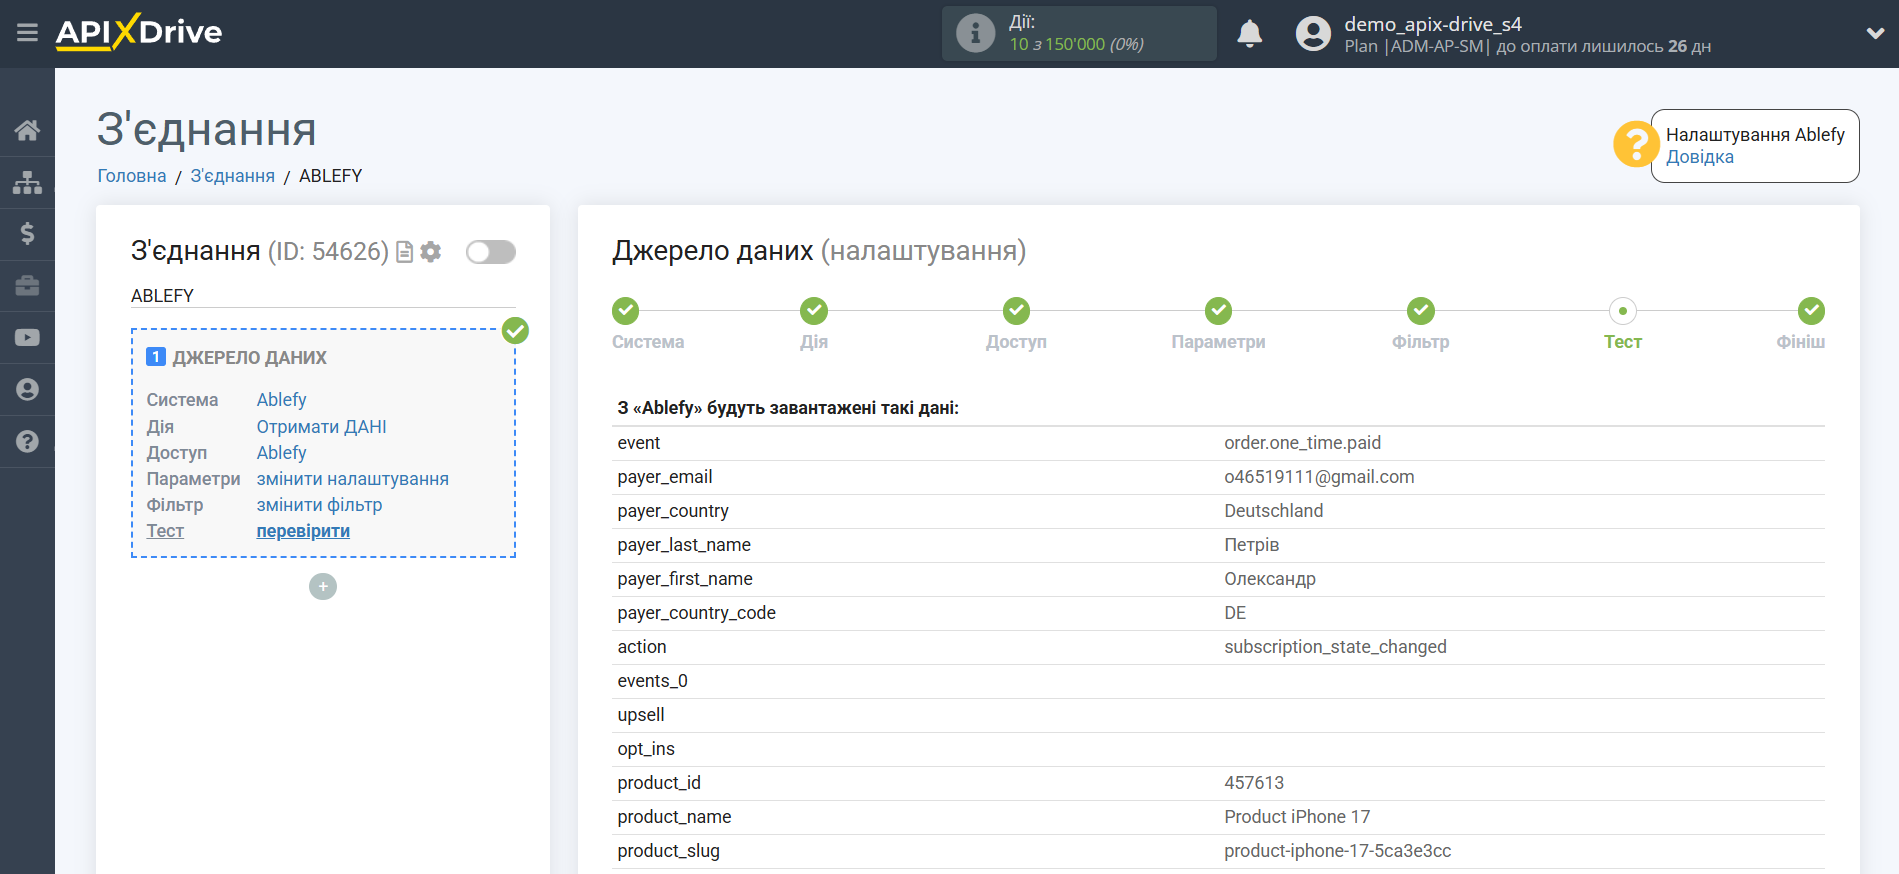Go to Параметри step
Viewport: 1899px width, 874px height.
pyautogui.click(x=1218, y=311)
